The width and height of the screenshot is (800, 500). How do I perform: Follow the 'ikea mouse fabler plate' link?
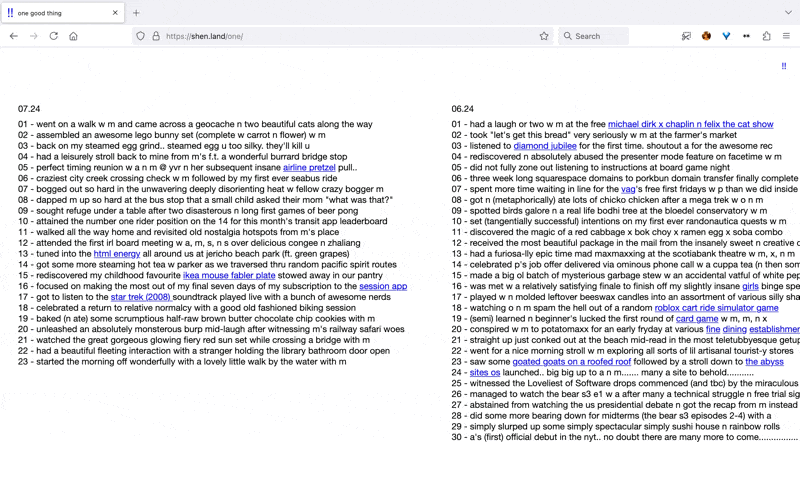tap(229, 275)
